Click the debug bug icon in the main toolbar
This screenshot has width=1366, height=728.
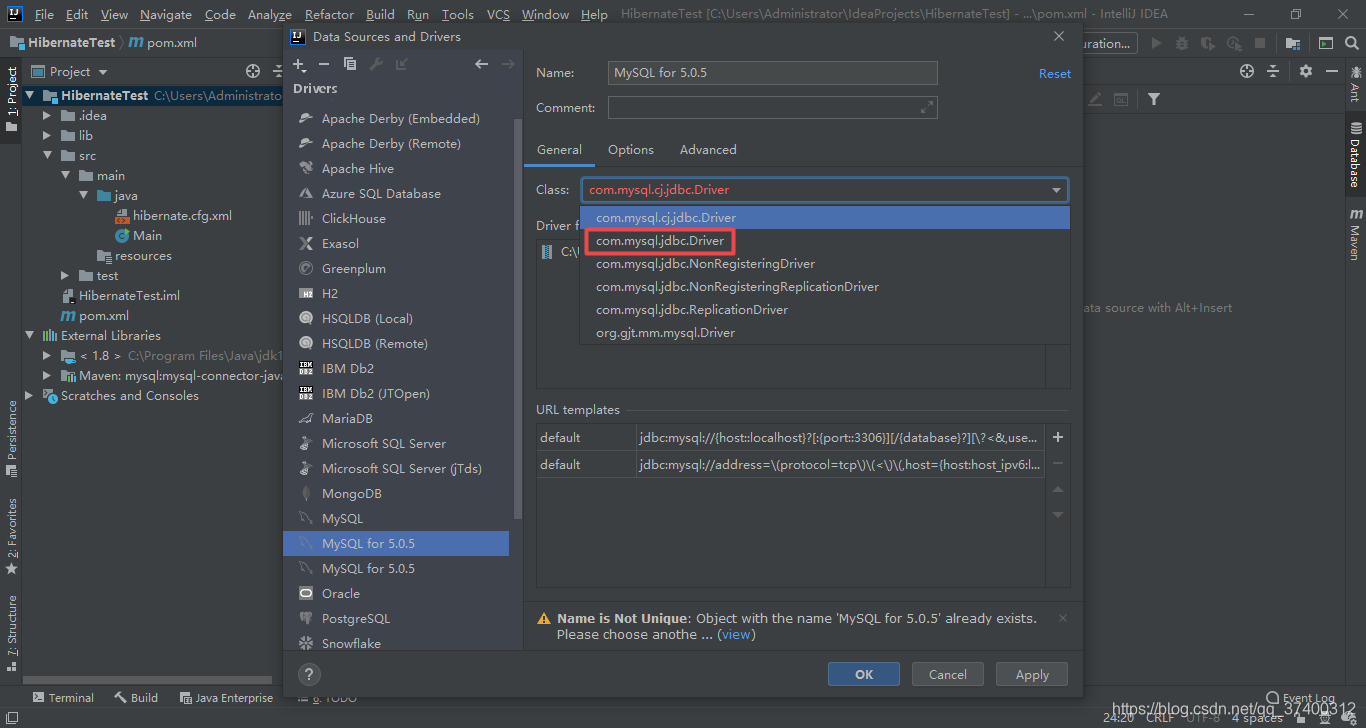click(1182, 43)
